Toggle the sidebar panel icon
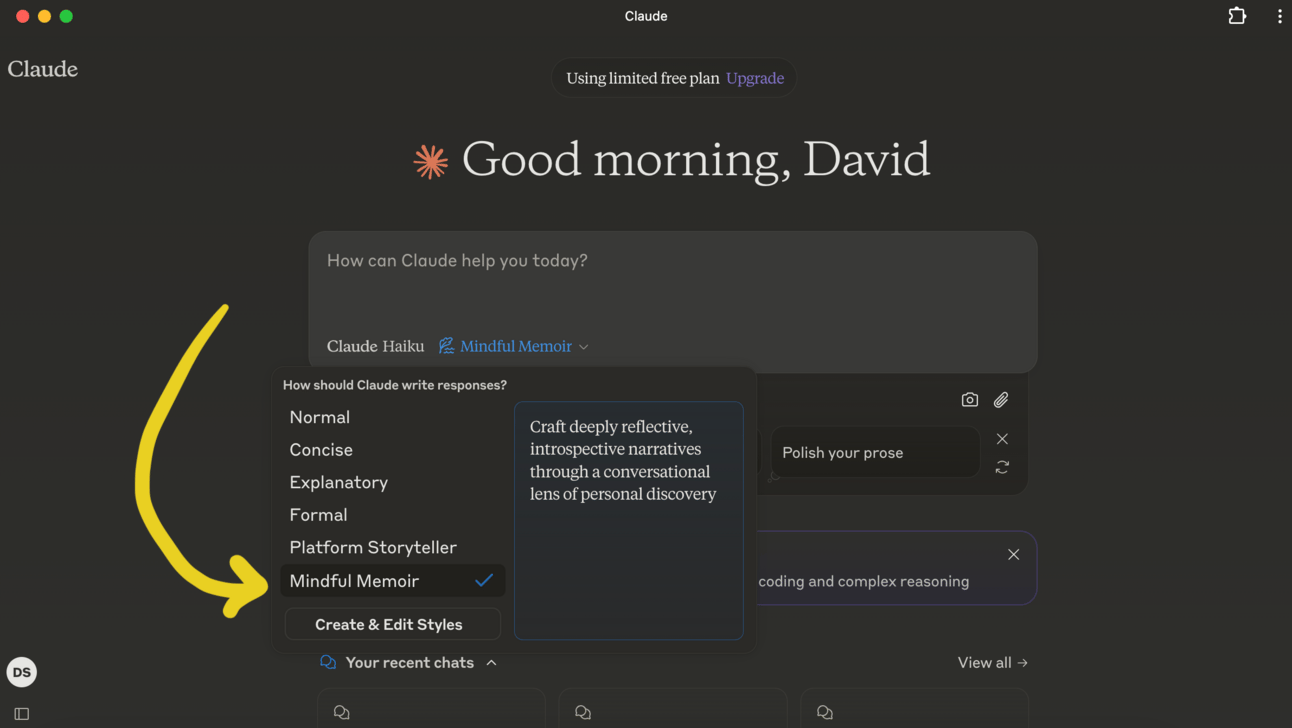 (22, 713)
